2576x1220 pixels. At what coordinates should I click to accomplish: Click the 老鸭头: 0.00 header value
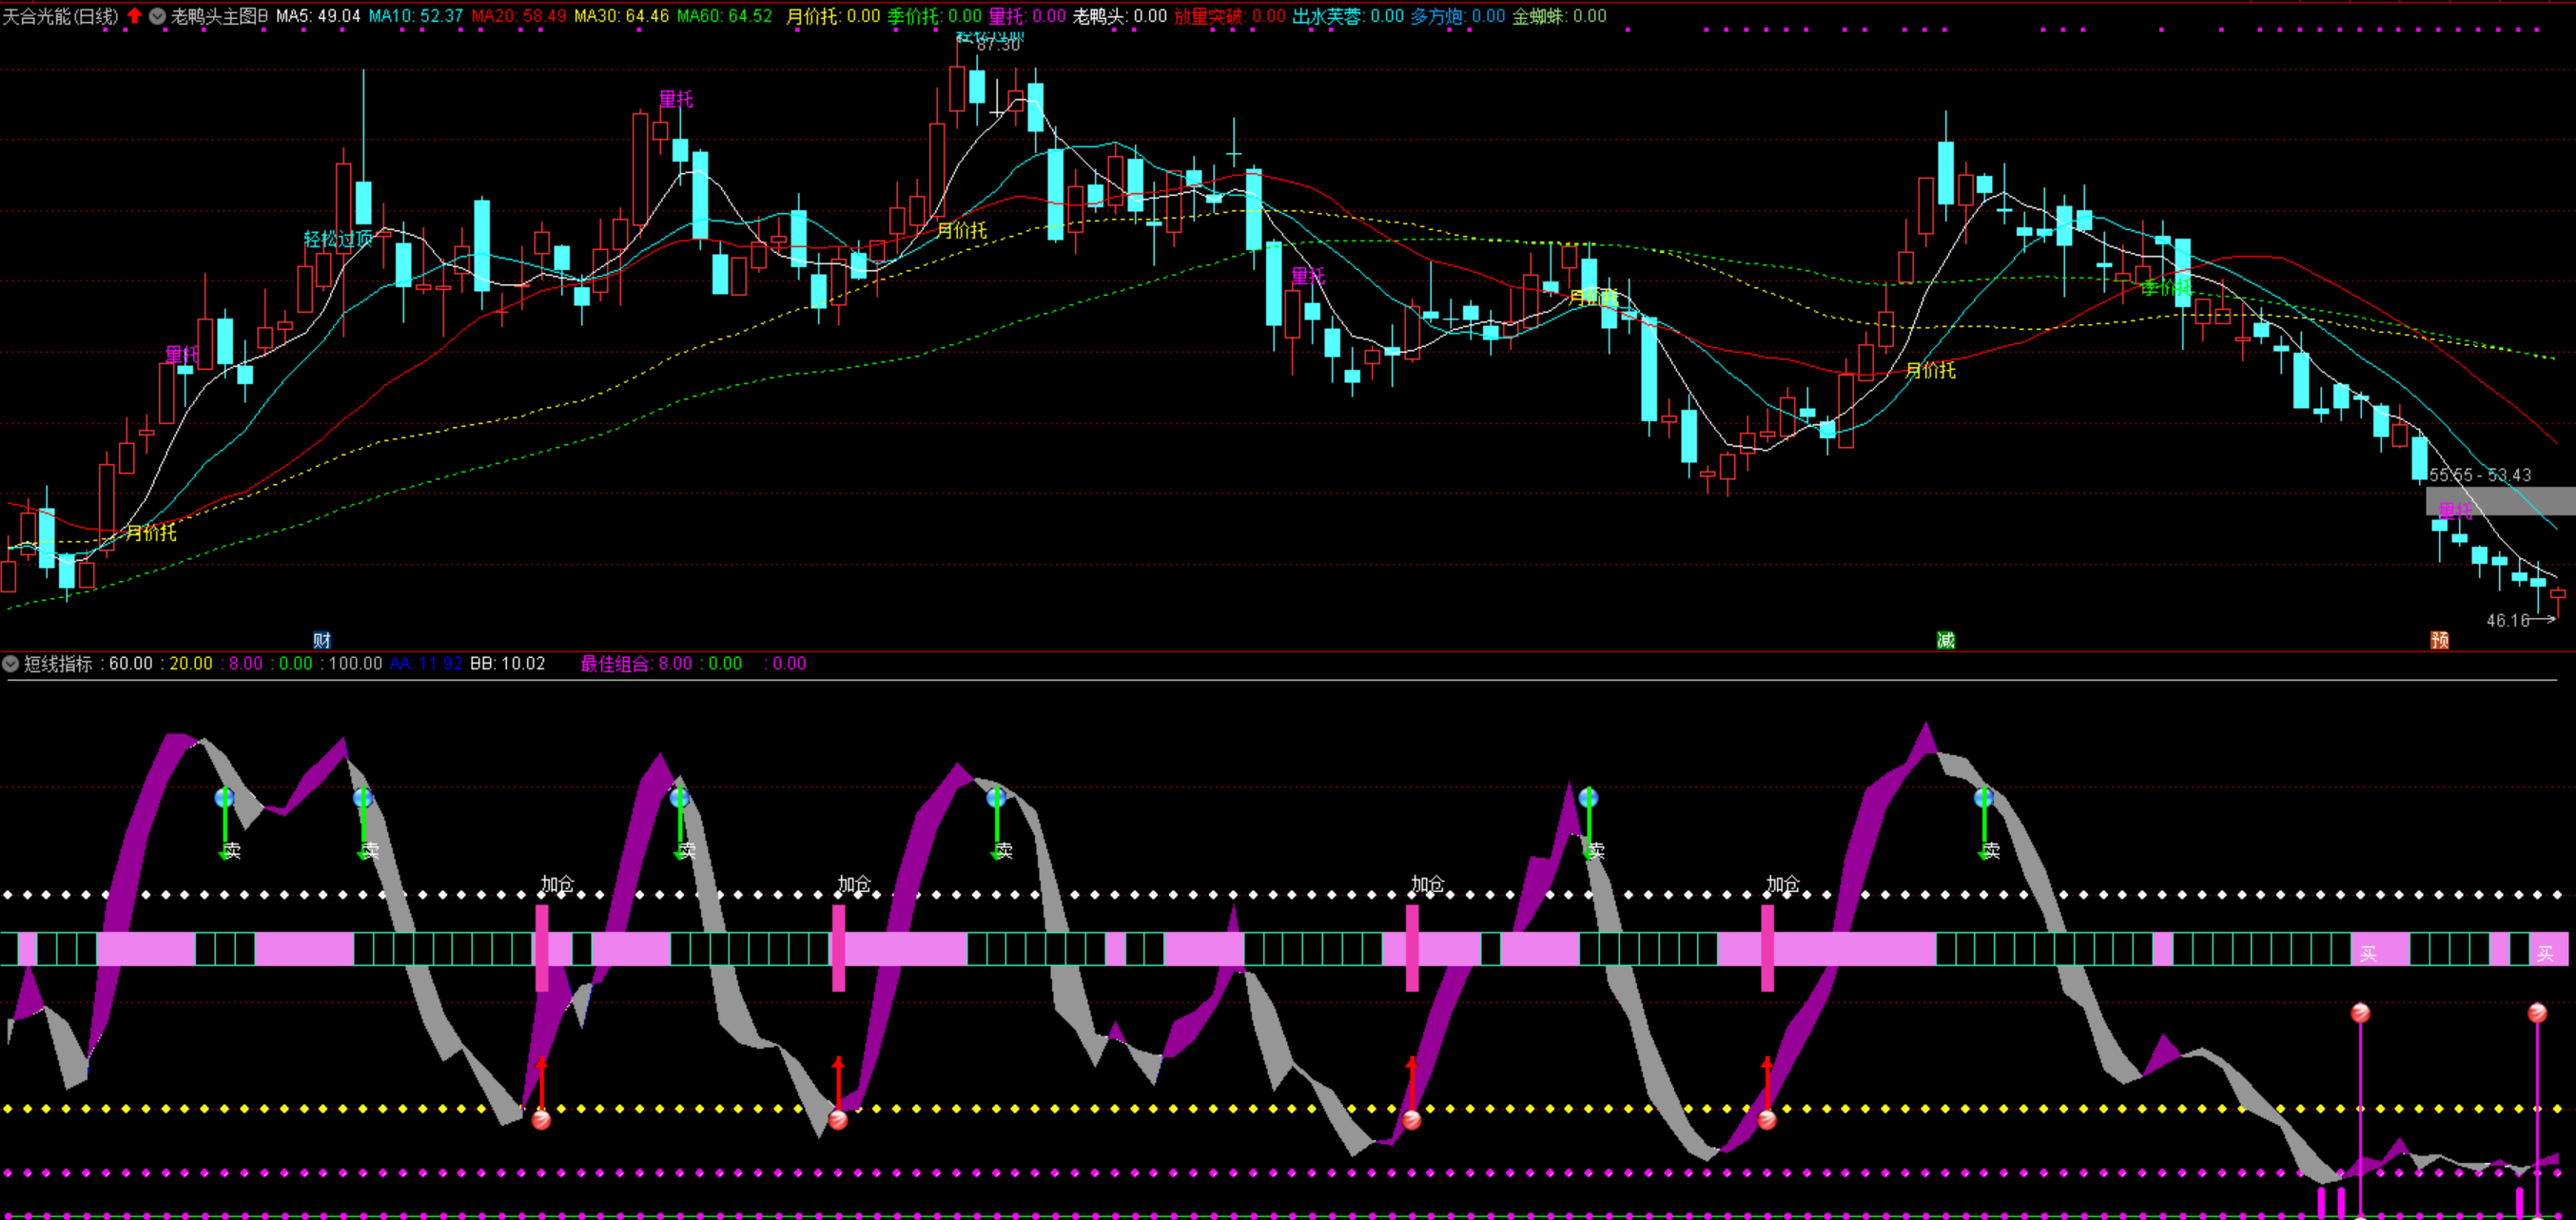click(x=1120, y=16)
